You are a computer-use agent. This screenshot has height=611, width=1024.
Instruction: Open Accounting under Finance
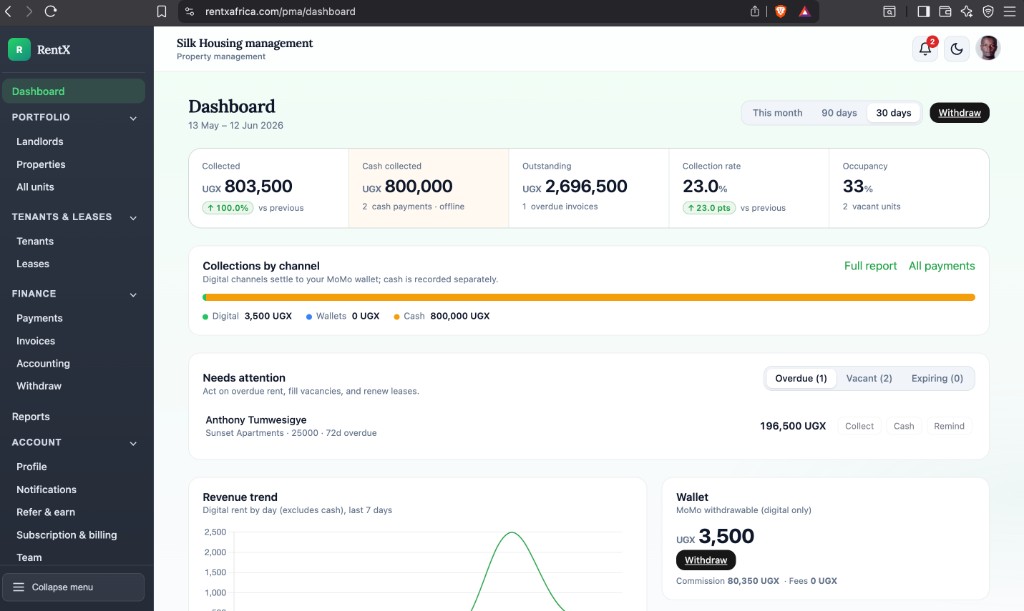(x=43, y=363)
